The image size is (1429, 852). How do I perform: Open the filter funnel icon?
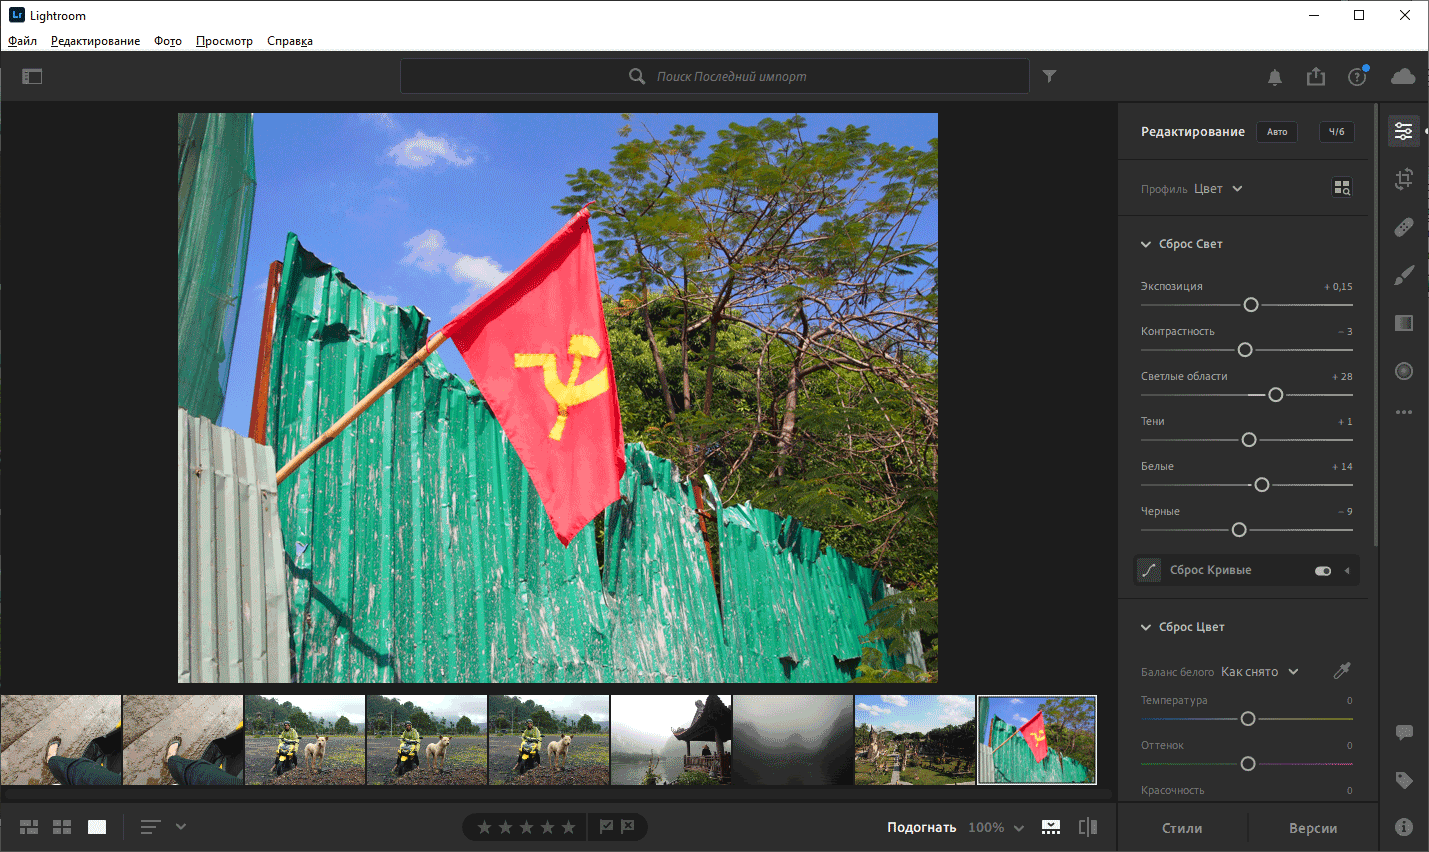pos(1049,76)
